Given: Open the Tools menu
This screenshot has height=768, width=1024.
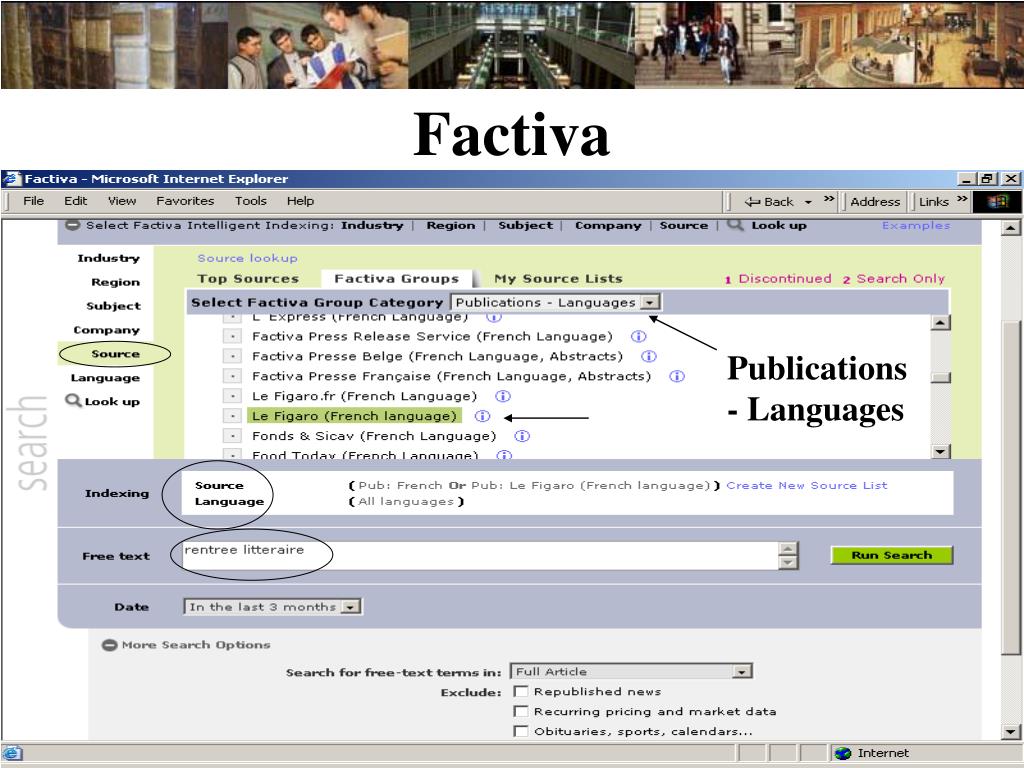Looking at the screenshot, I should (x=251, y=201).
